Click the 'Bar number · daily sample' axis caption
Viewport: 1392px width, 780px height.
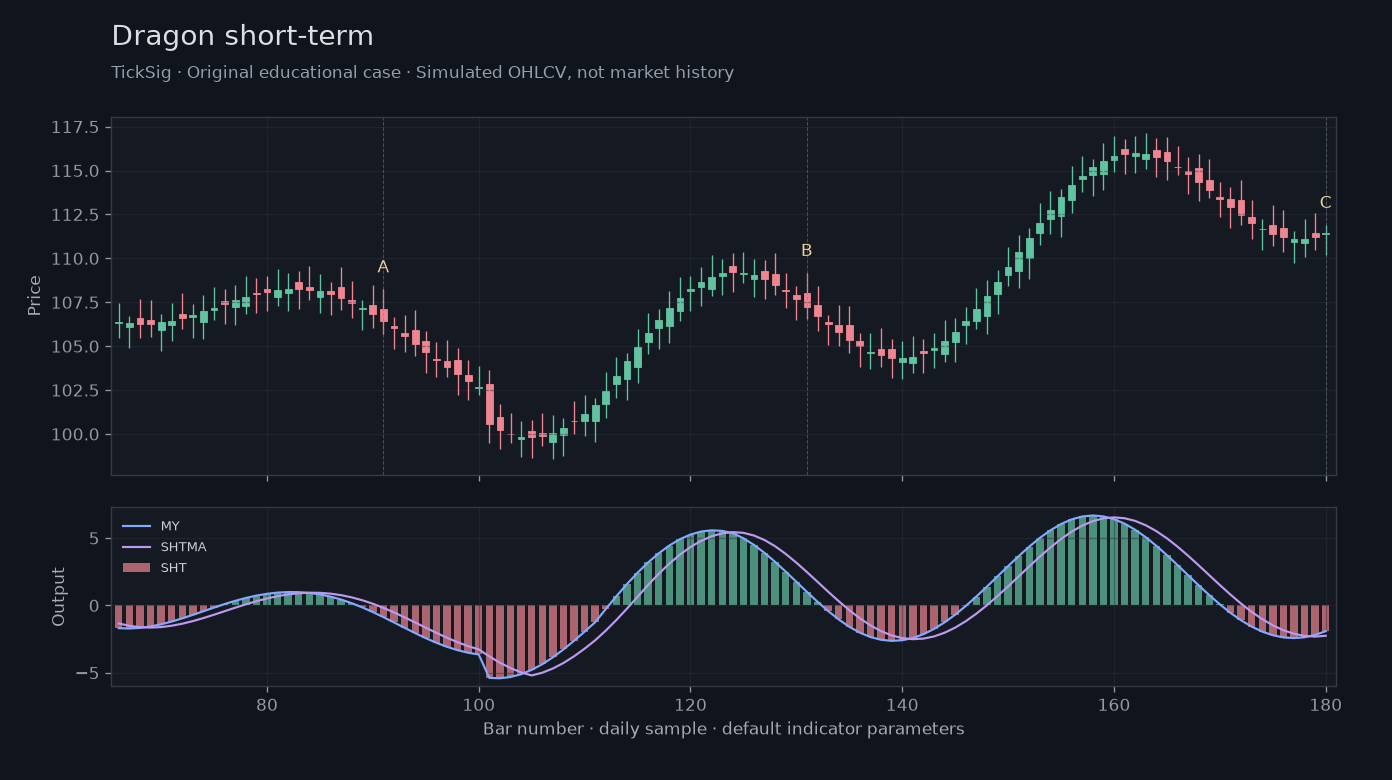point(724,729)
